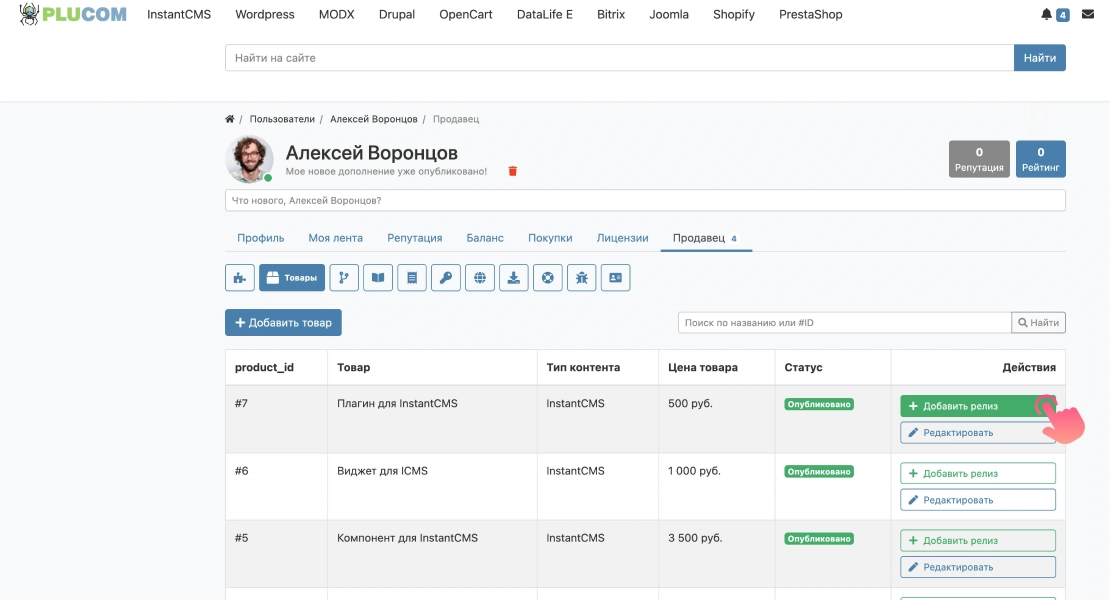This screenshot has width=1110, height=600.
Task: Open the key licenses section
Action: pyautogui.click(x=446, y=277)
